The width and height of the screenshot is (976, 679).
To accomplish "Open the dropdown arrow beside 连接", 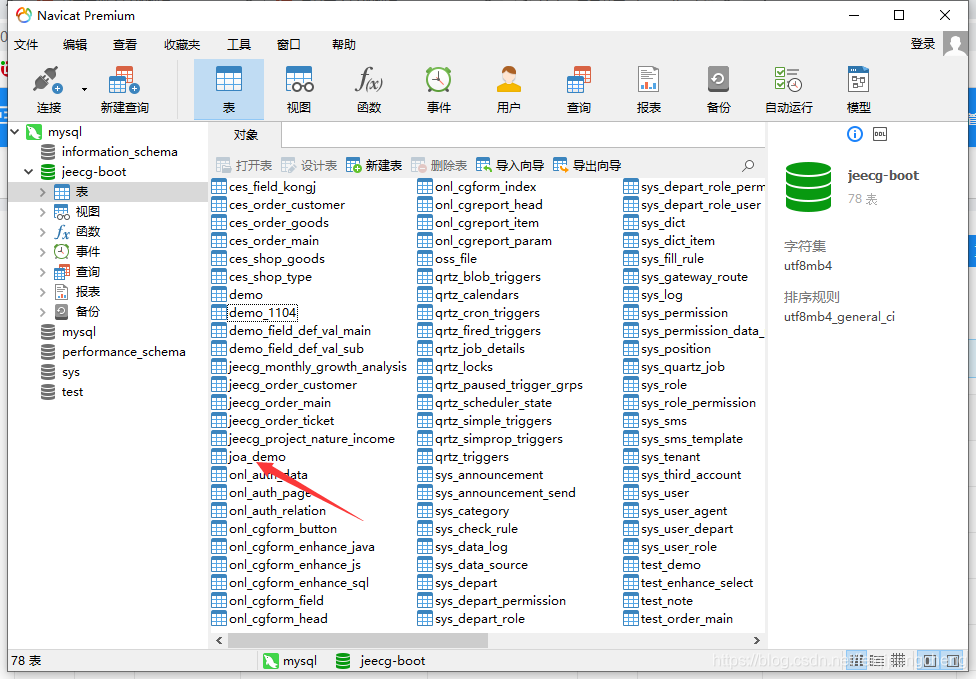I will pos(84,90).
